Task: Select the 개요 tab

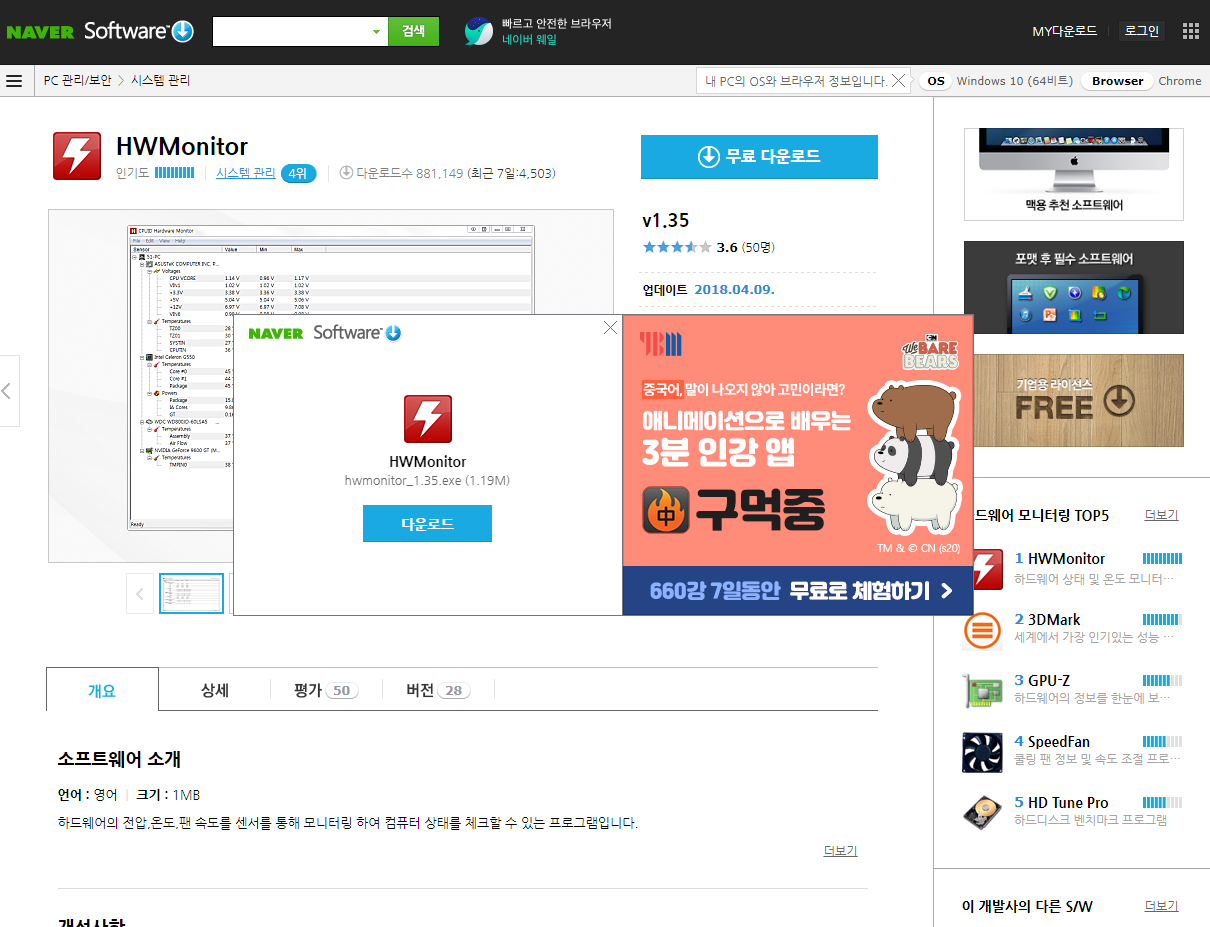Action: click(102, 690)
